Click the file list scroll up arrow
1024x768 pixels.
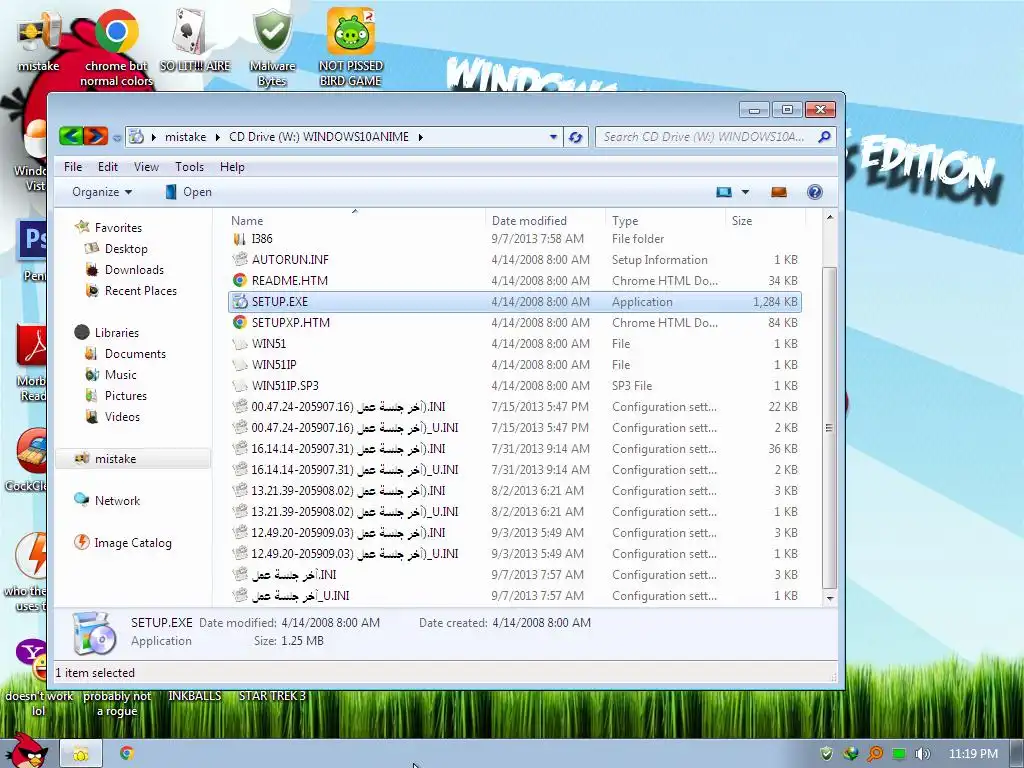coord(829,217)
